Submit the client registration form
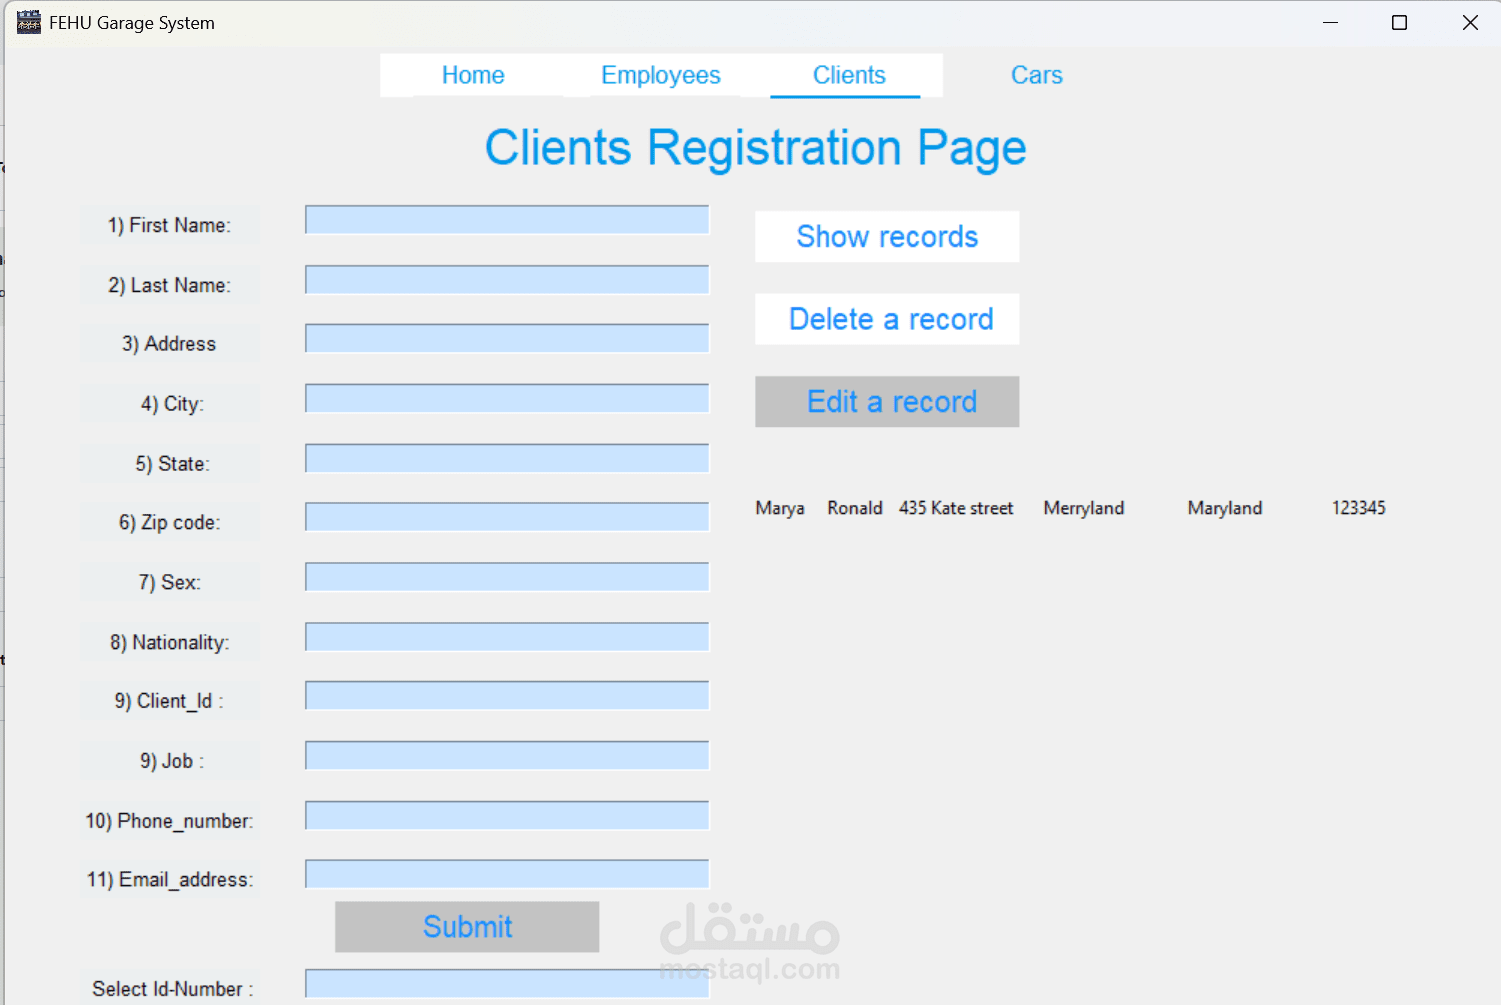 tap(467, 927)
